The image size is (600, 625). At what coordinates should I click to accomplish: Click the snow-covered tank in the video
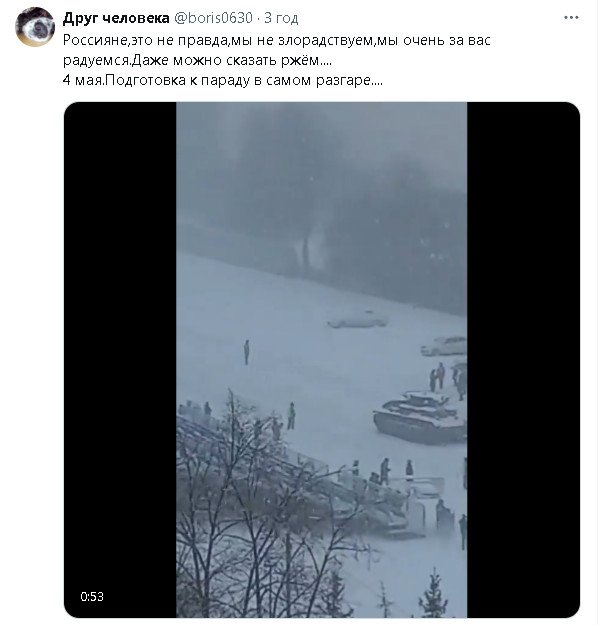(420, 417)
